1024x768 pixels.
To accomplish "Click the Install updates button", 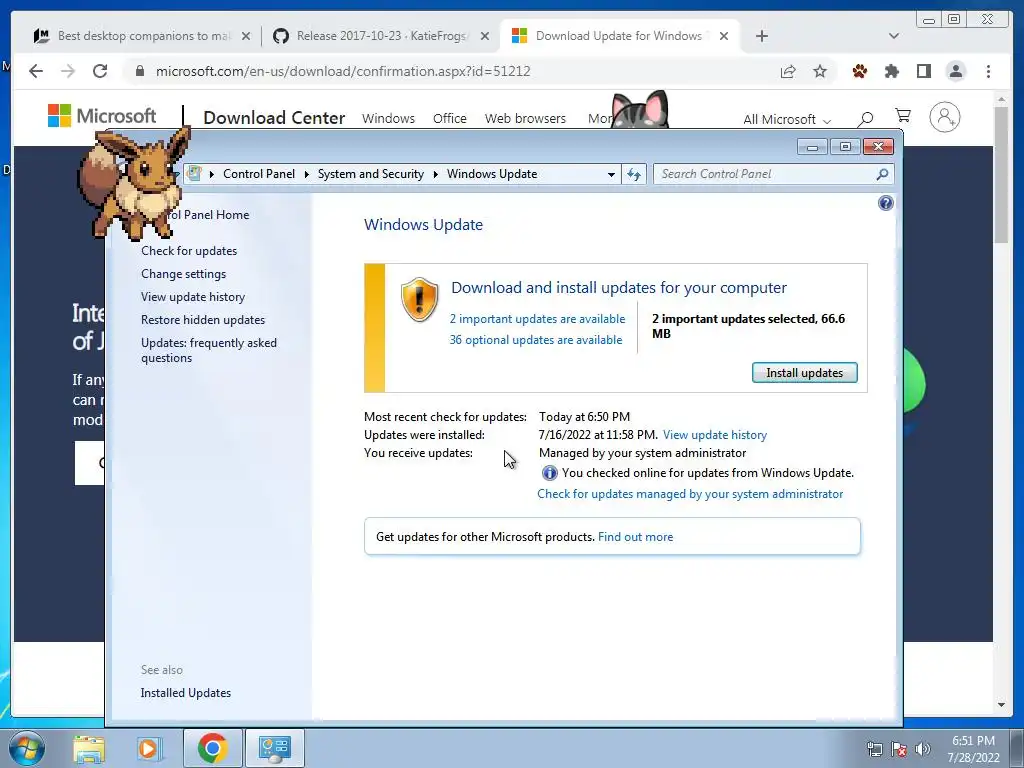I will pyautogui.click(x=805, y=373).
